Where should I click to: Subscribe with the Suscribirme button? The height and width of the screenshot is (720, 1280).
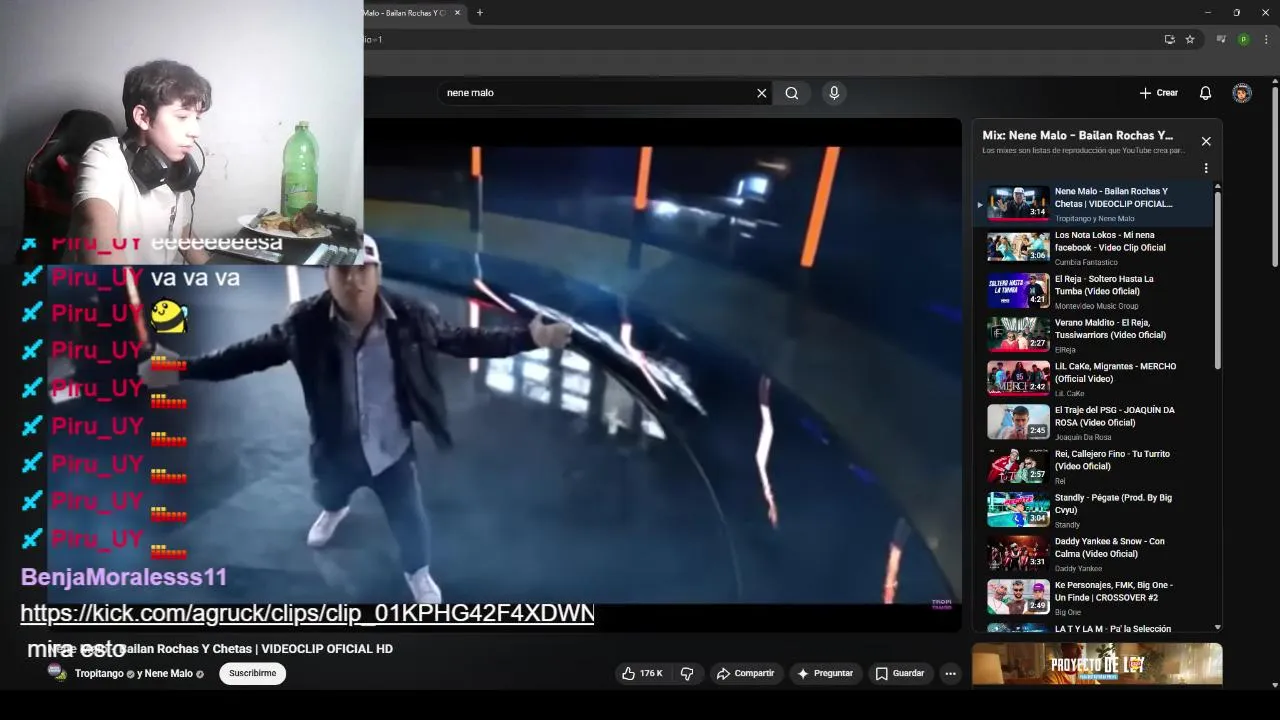[x=253, y=674]
